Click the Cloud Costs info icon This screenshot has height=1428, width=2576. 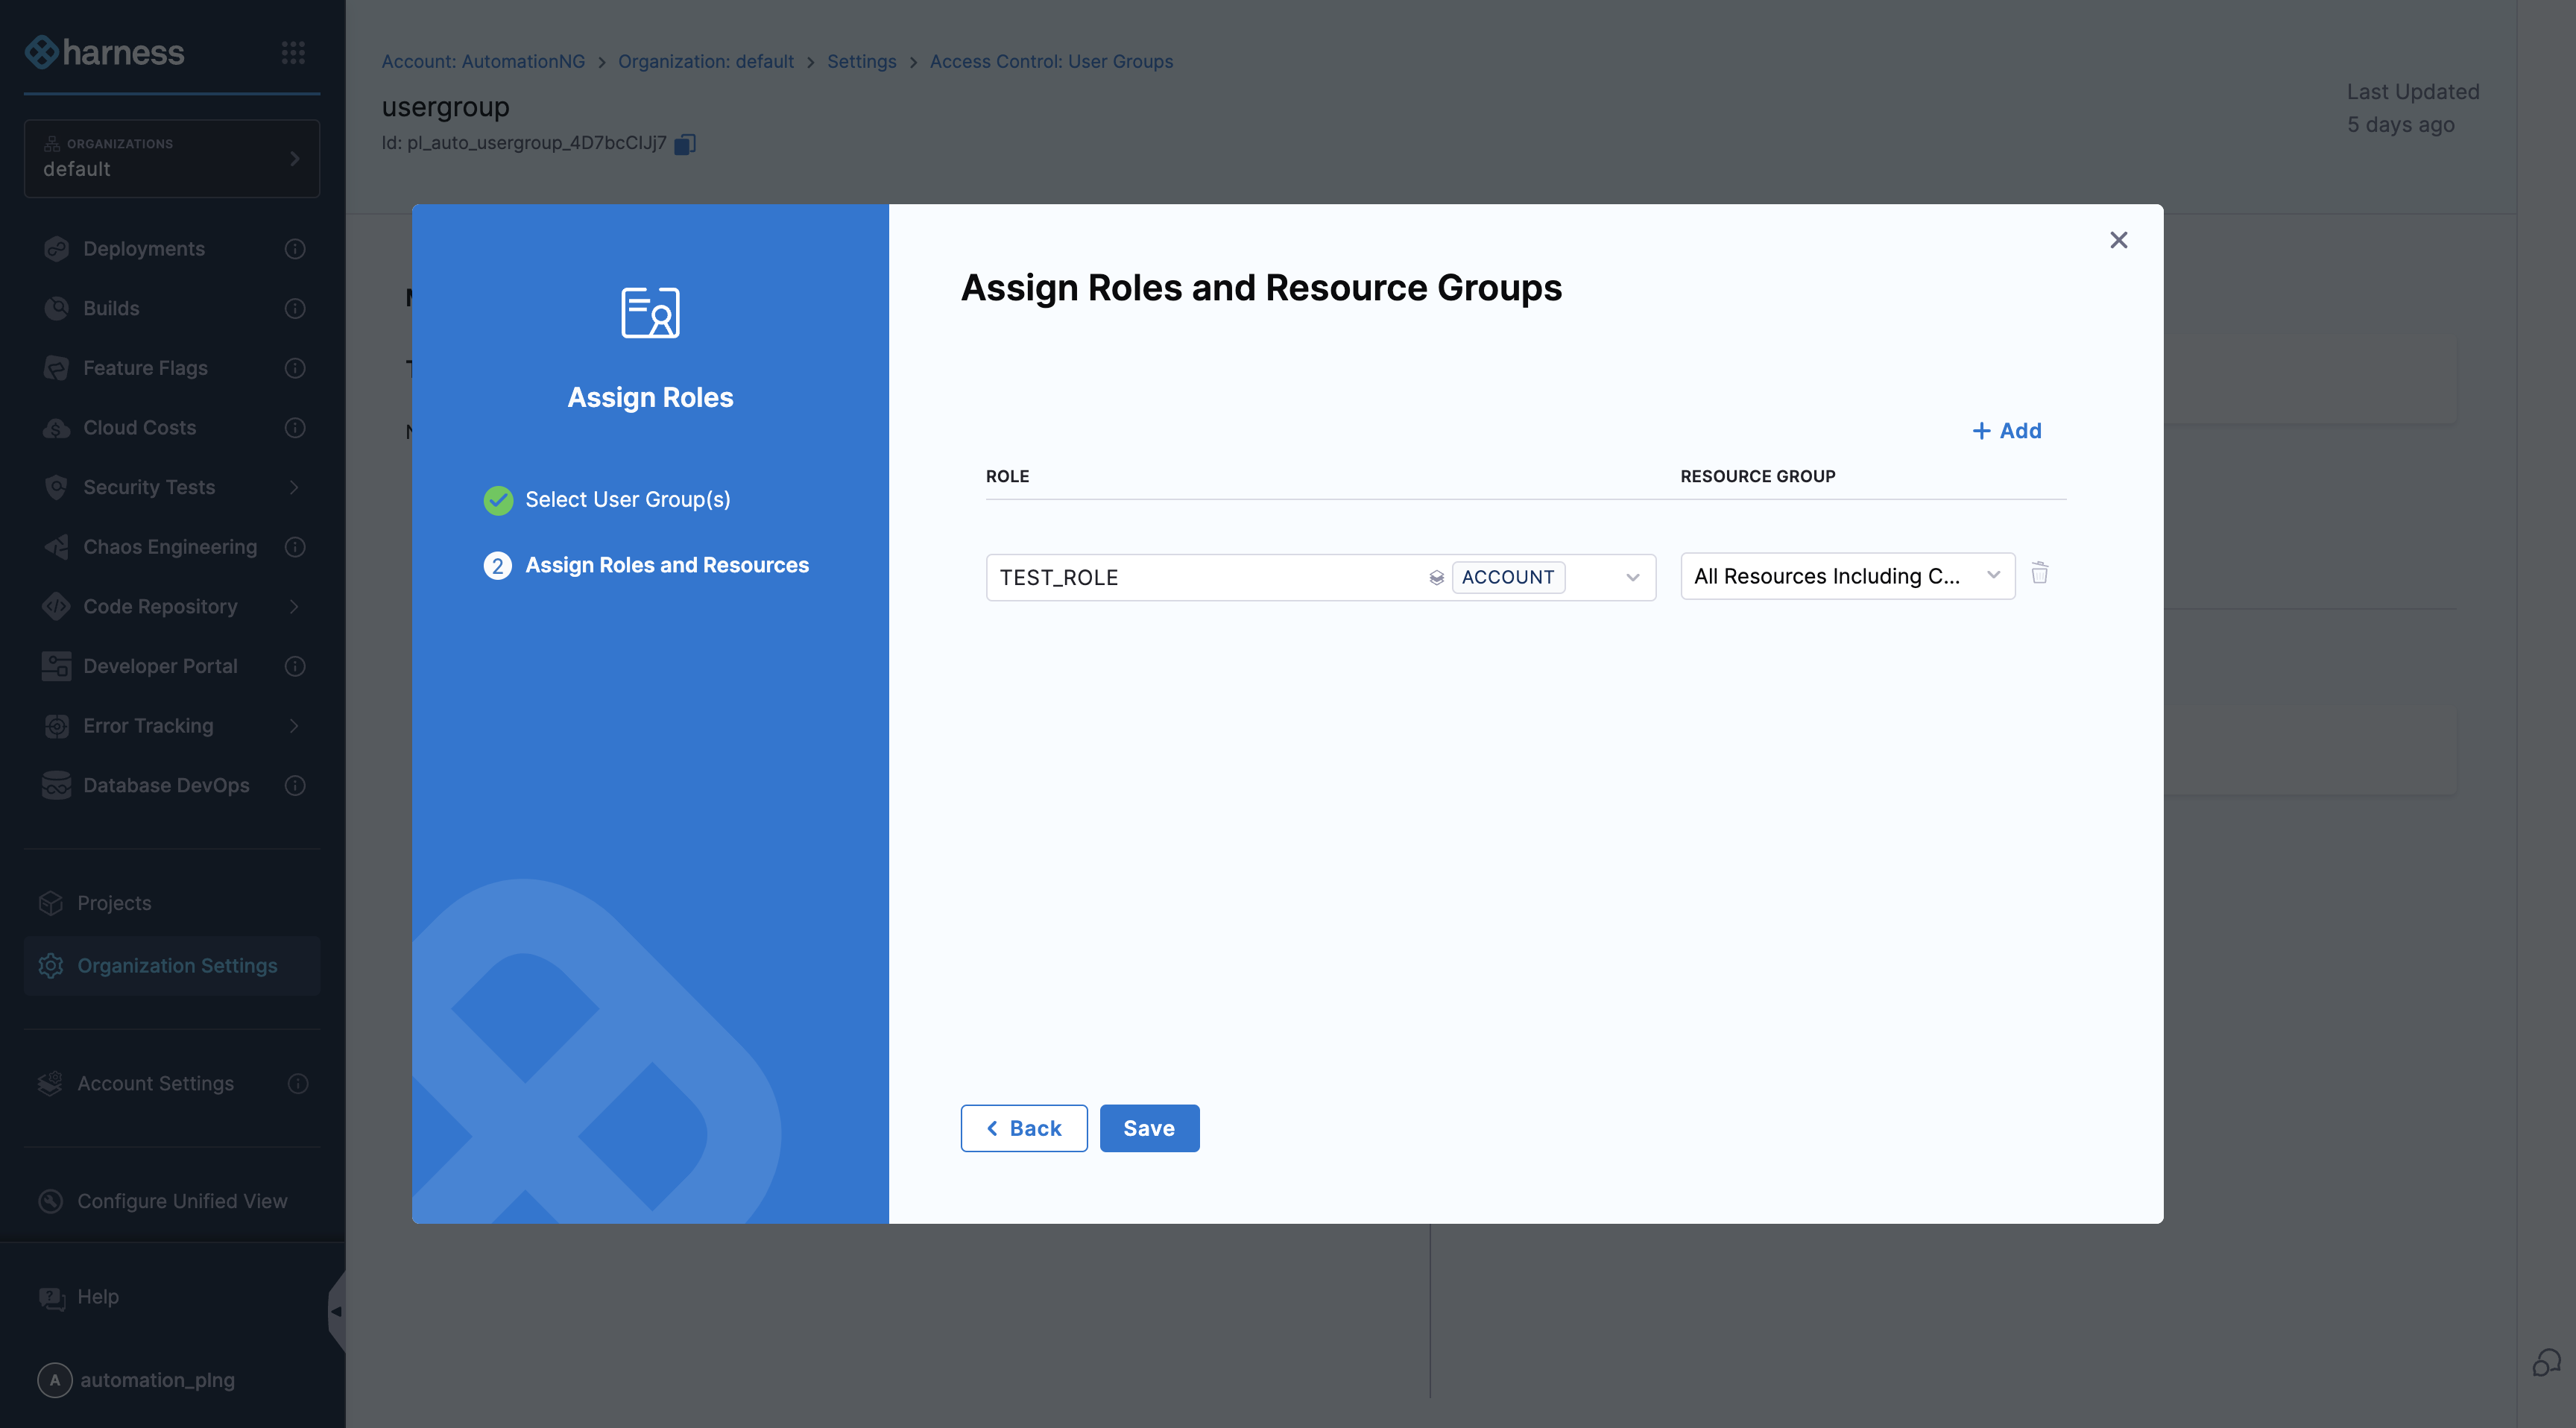(x=295, y=428)
